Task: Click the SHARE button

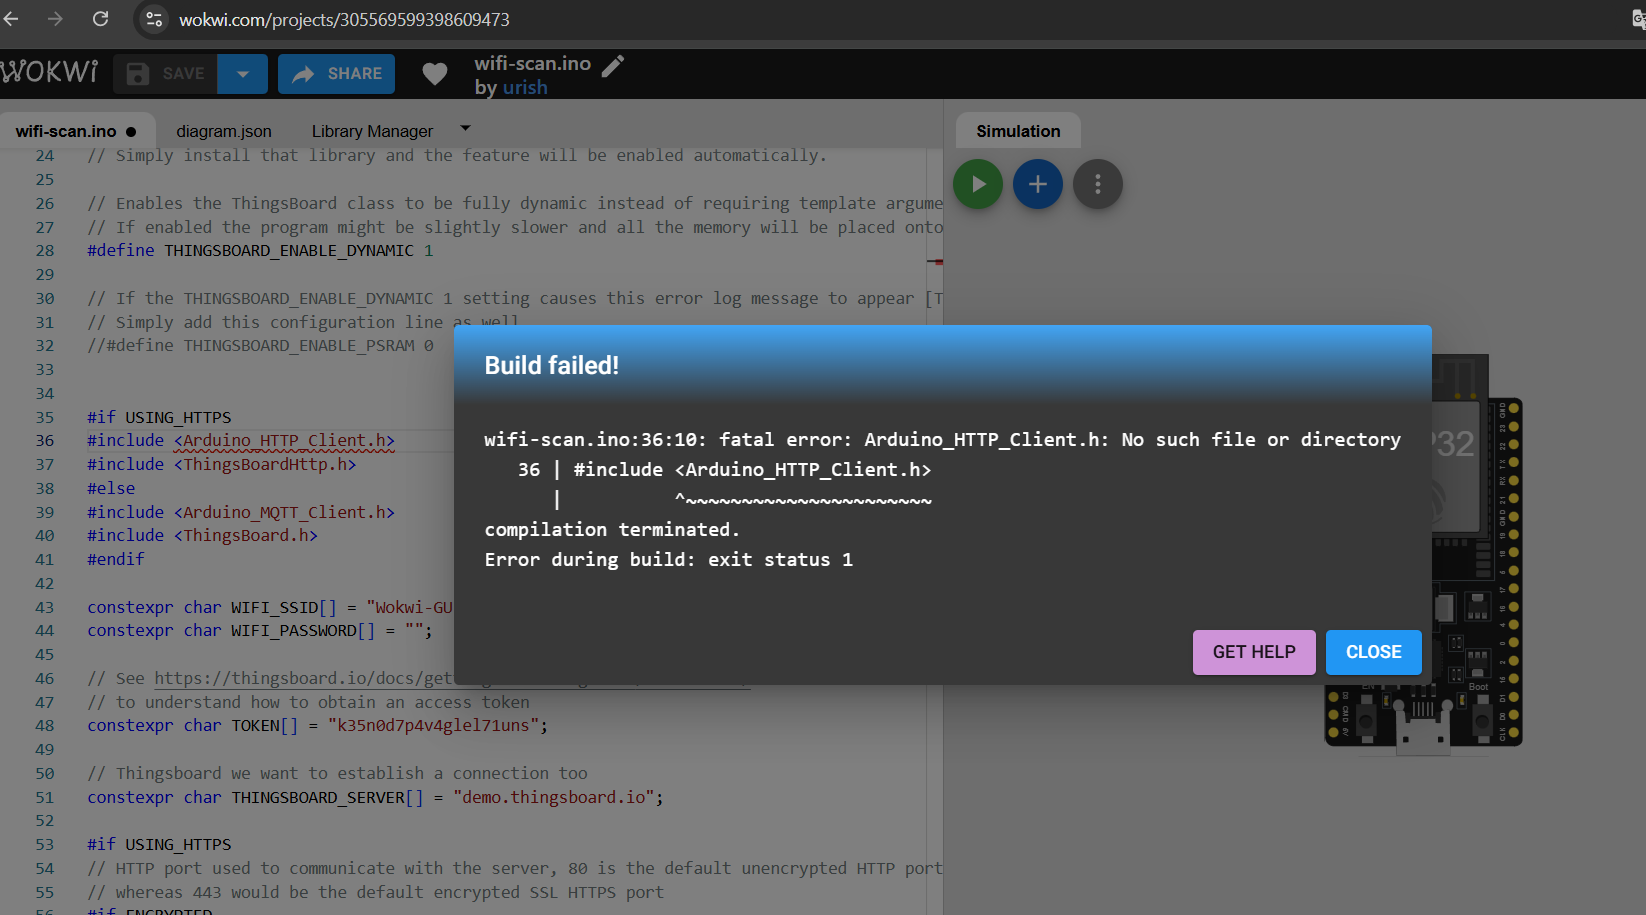Action: 336,74
